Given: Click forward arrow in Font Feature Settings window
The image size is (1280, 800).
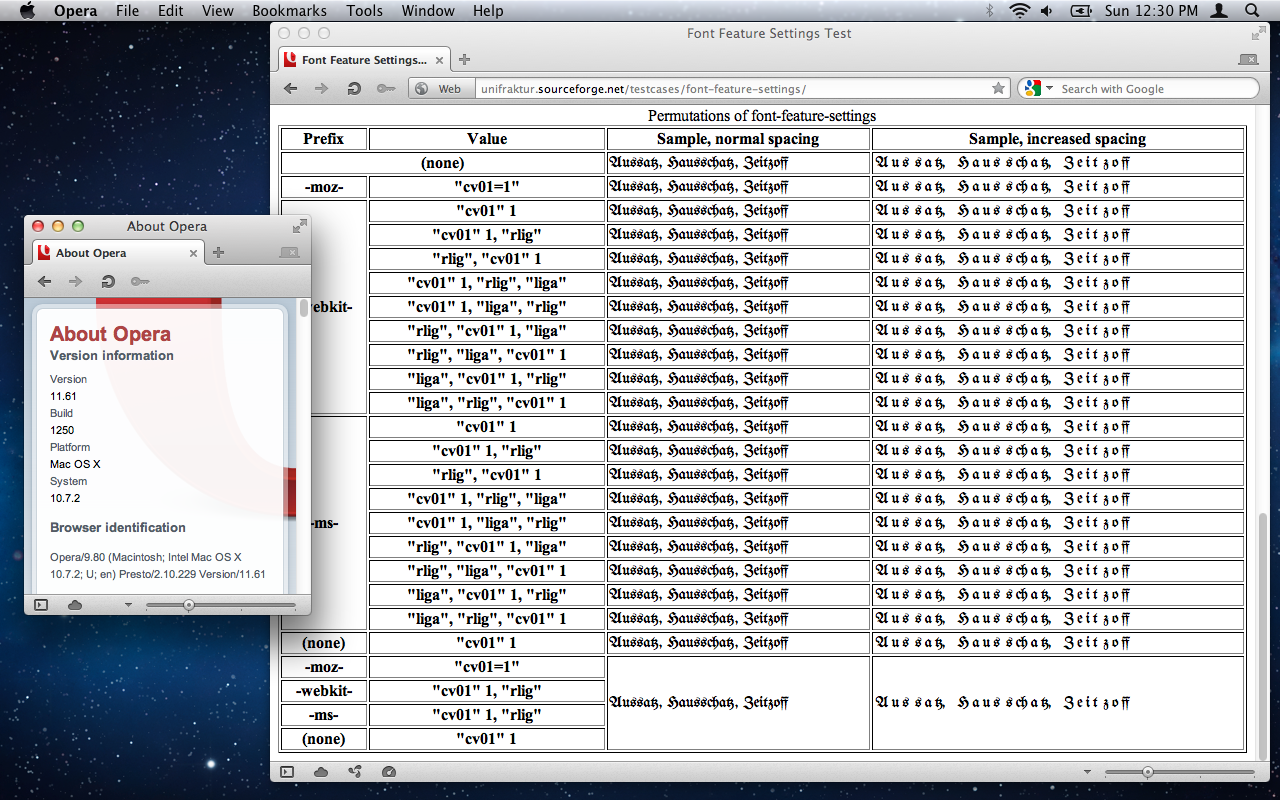Looking at the screenshot, I should point(322,88).
